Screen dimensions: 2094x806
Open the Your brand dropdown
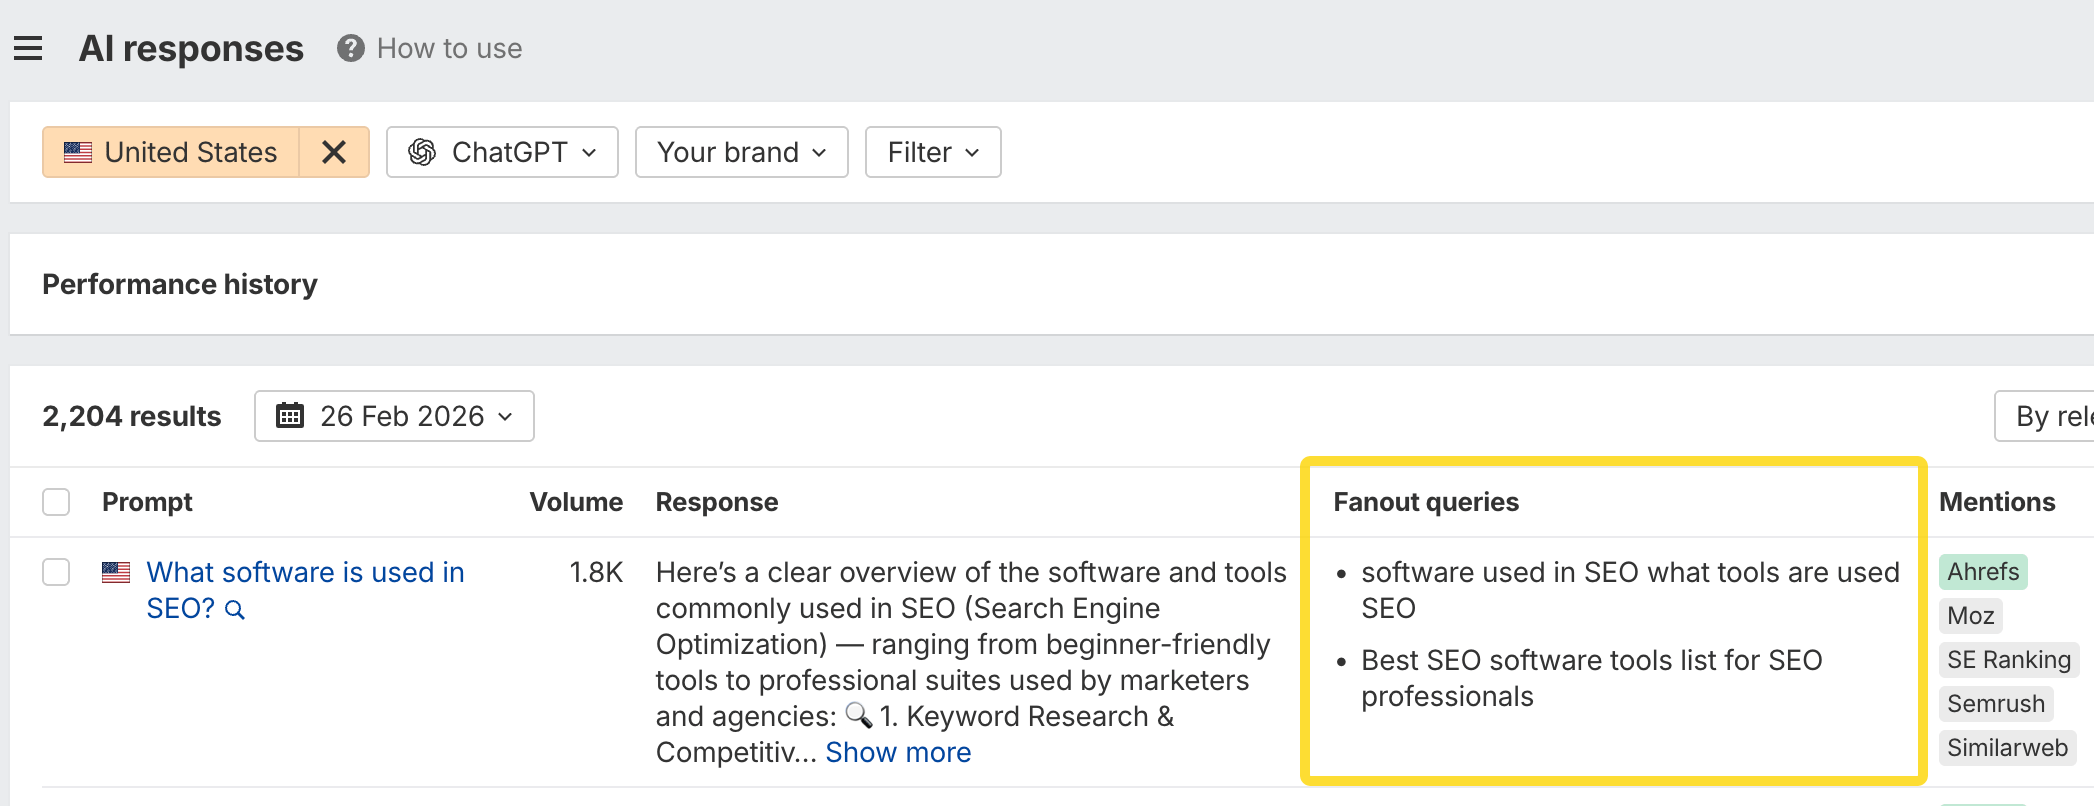(x=741, y=152)
